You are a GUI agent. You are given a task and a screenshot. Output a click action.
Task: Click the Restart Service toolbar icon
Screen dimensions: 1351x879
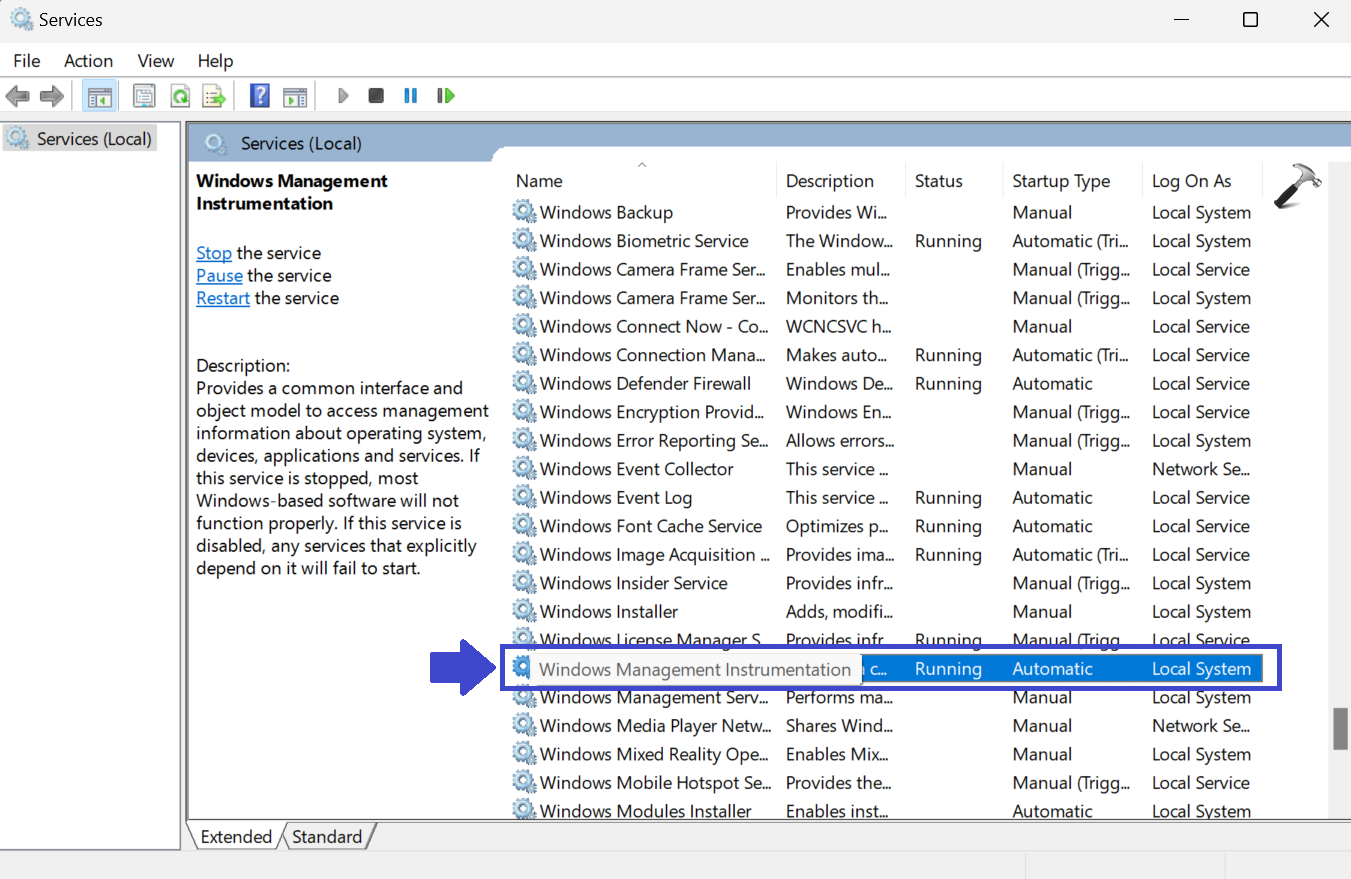446,96
